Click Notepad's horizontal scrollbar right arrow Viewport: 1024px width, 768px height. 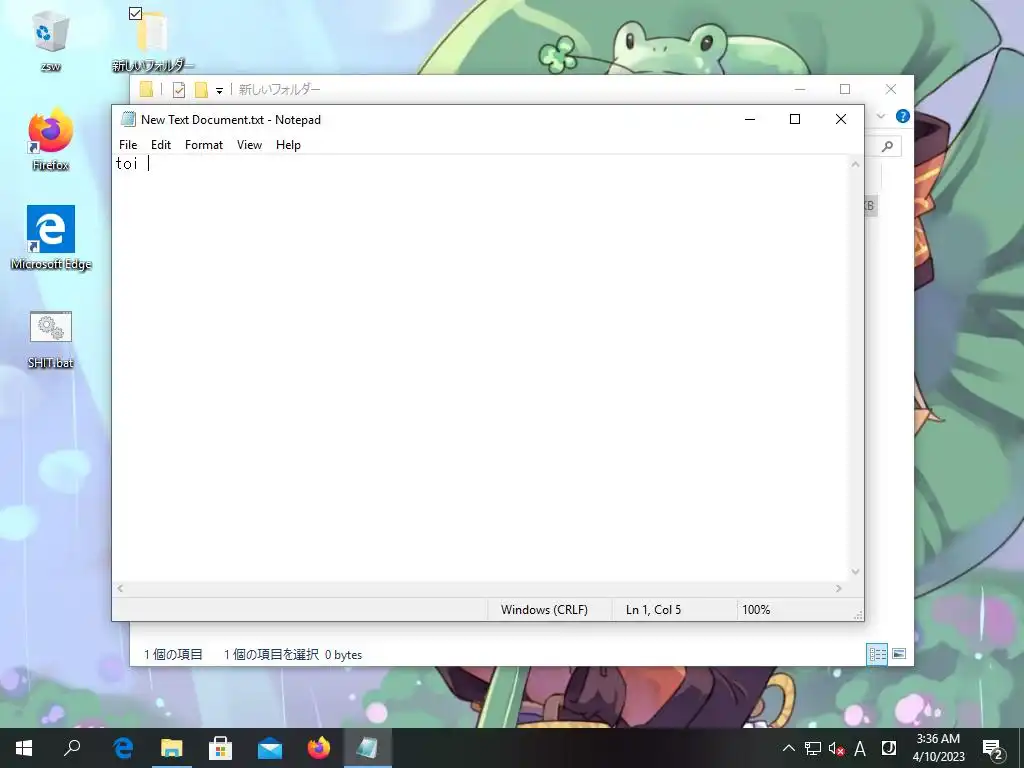pos(839,588)
